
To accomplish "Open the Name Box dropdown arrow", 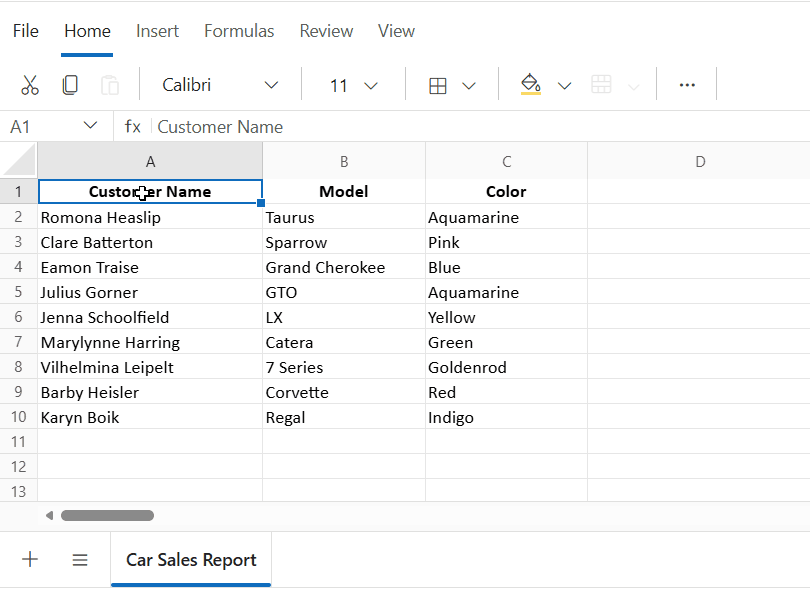I will [91, 126].
